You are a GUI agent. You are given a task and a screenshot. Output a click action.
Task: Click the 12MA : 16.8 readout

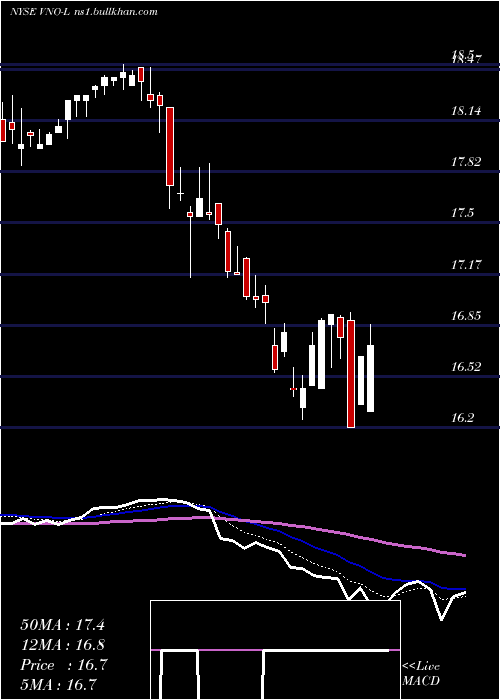(62, 645)
